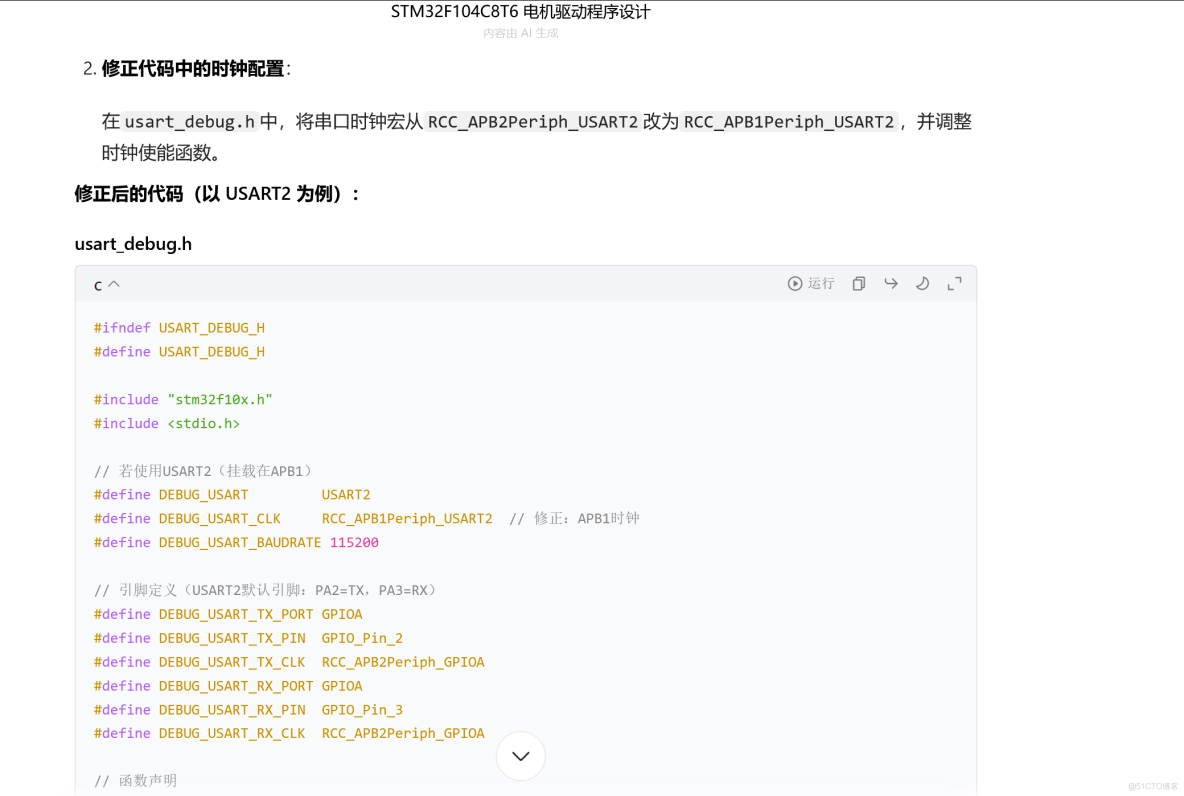Click the usart_debug.h file heading

pyautogui.click(x=133, y=243)
